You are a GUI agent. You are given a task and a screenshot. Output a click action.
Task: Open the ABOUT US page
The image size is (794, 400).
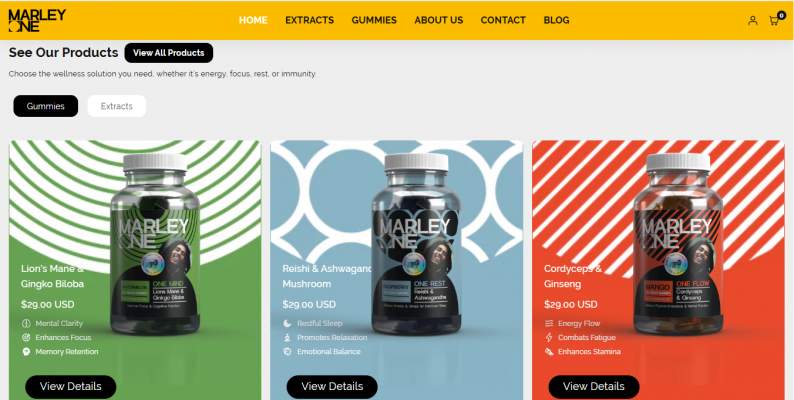[x=439, y=20]
